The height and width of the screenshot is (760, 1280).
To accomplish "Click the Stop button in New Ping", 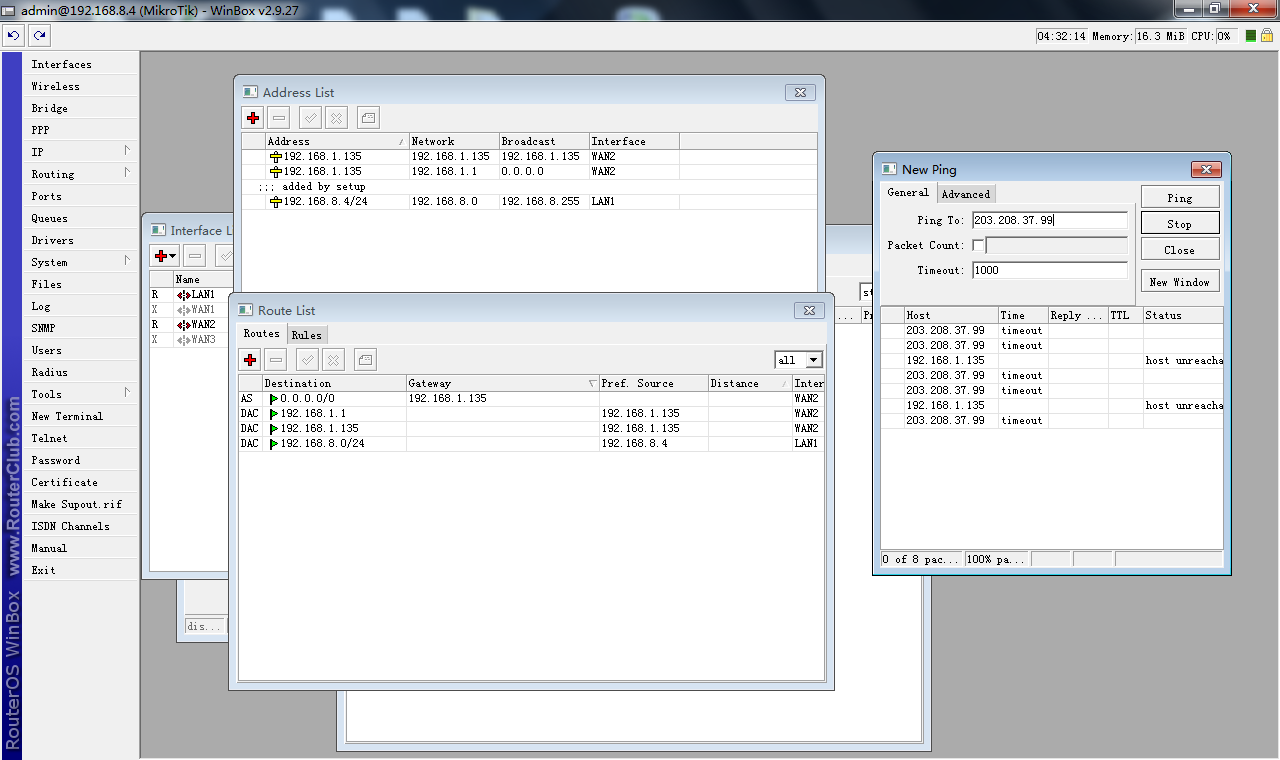I will pos(1180,223).
